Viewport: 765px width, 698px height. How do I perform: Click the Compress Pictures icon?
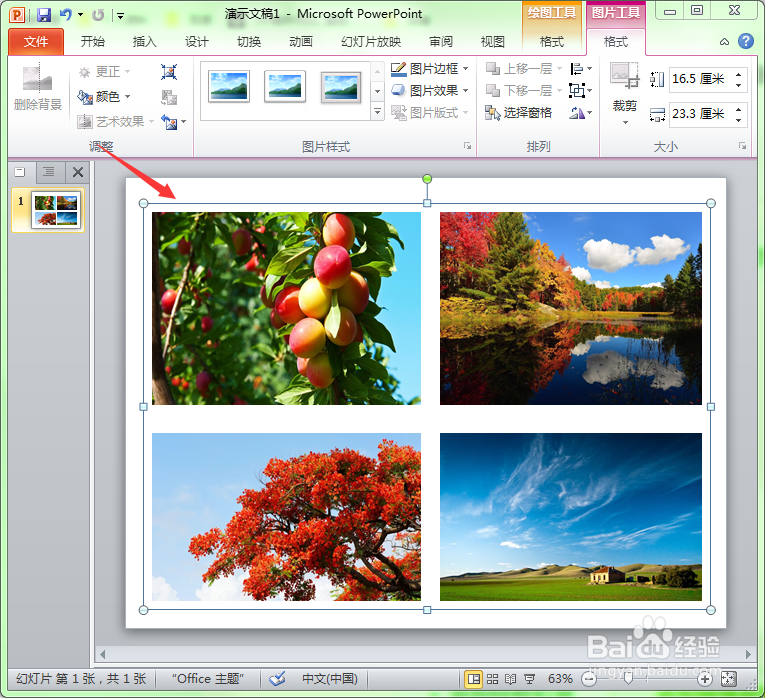[x=169, y=72]
